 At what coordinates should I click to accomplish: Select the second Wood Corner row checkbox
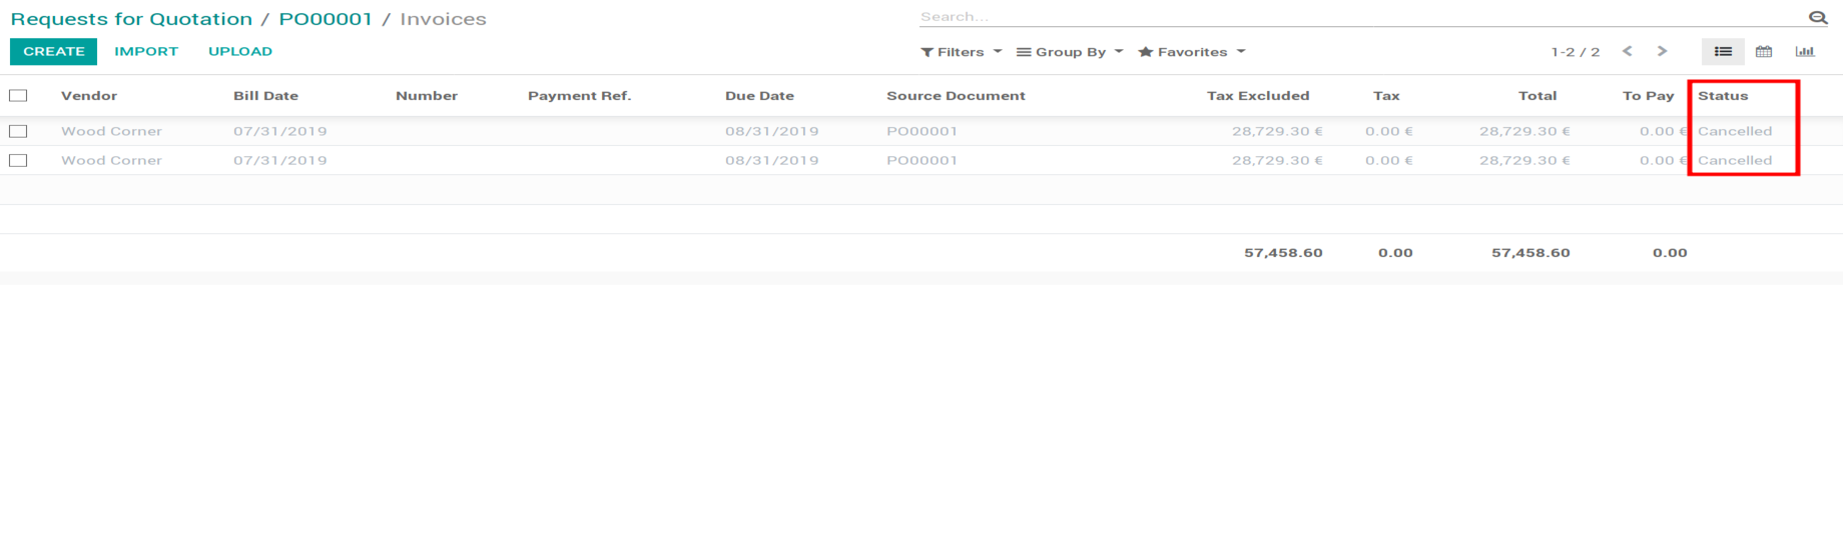tap(18, 160)
